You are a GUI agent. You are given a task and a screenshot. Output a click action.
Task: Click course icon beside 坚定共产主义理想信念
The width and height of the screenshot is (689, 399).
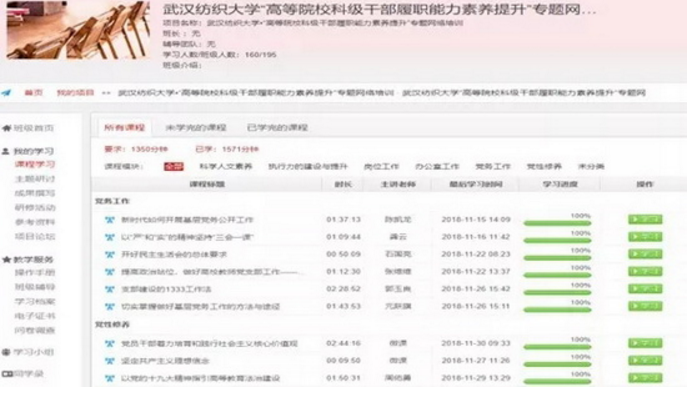click(109, 361)
